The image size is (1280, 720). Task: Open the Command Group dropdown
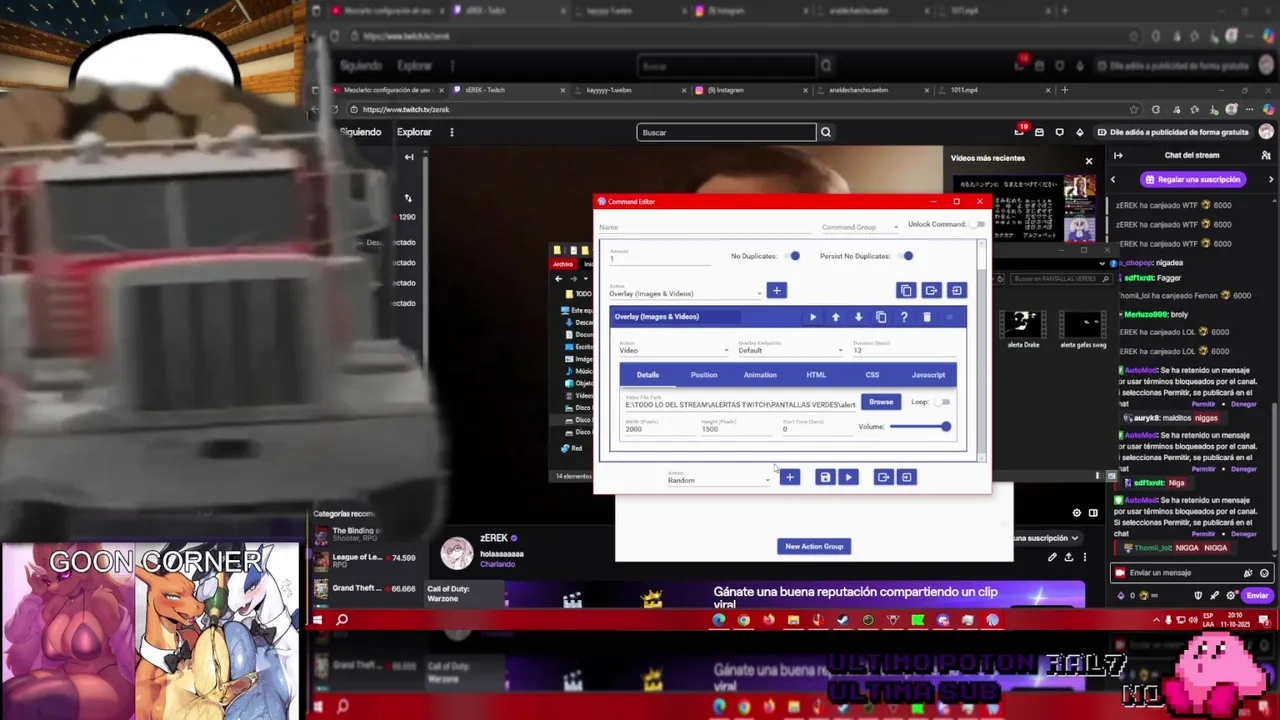tap(859, 227)
